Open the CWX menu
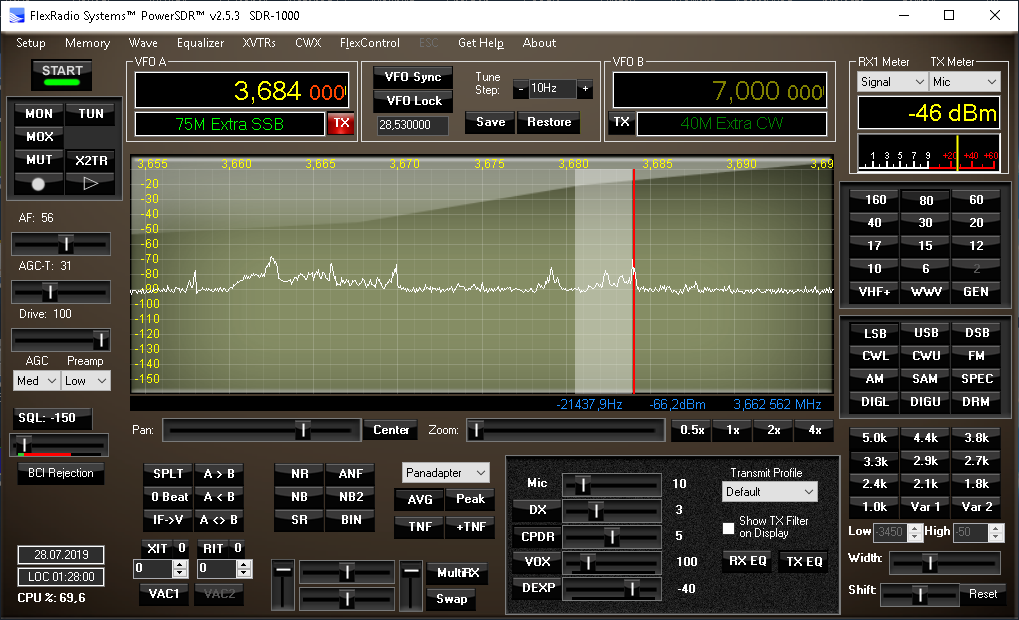1019x620 pixels. [308, 43]
